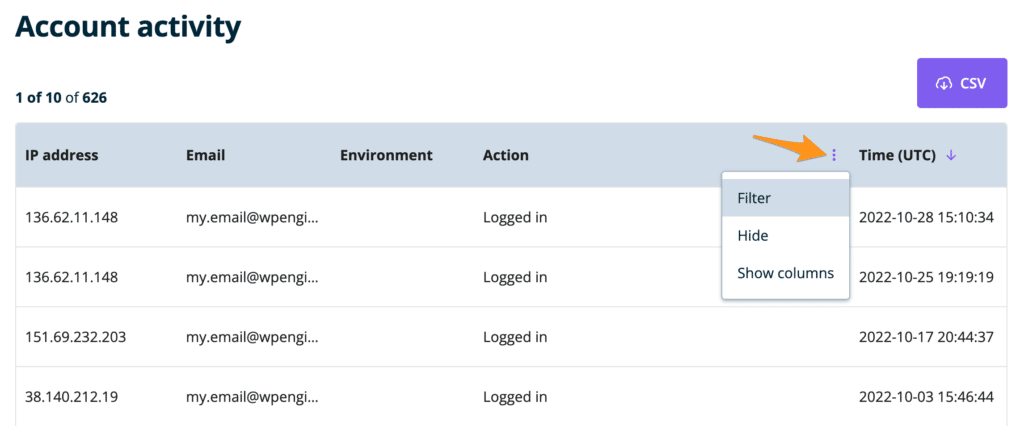Image resolution: width=1024 pixels, height=426 pixels.
Task: Click Logged in for the 38.140.212.19 row
Action: (515, 397)
